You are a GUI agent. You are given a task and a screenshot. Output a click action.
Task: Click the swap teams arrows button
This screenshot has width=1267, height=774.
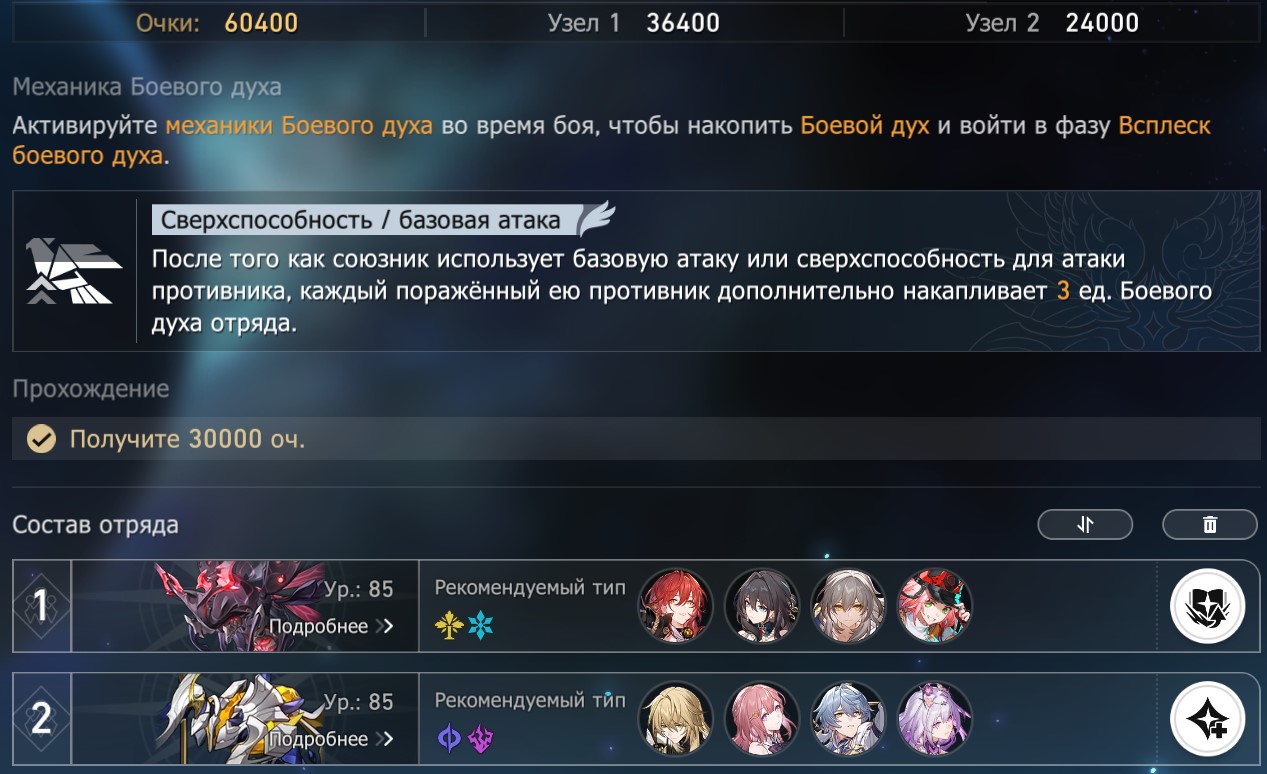click(1085, 524)
